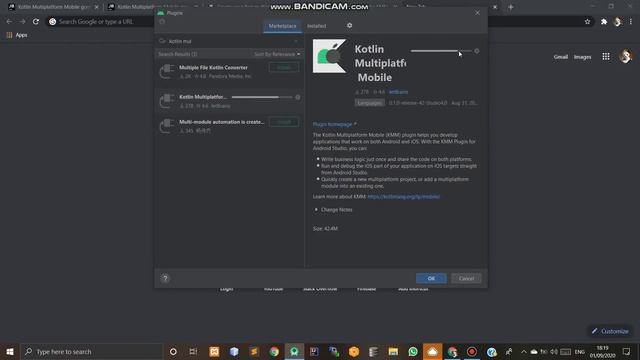Open the Chrome extensions puzzle icon
Image resolution: width=640 pixels, height=360 pixels.
click(604, 22)
